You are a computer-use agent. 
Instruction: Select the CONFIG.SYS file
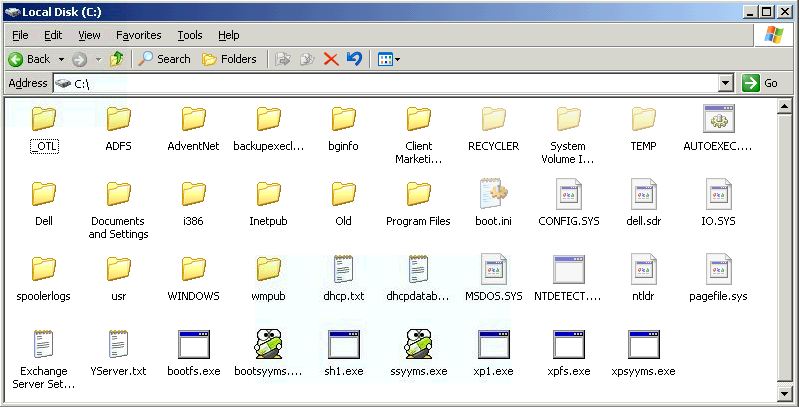click(x=569, y=203)
